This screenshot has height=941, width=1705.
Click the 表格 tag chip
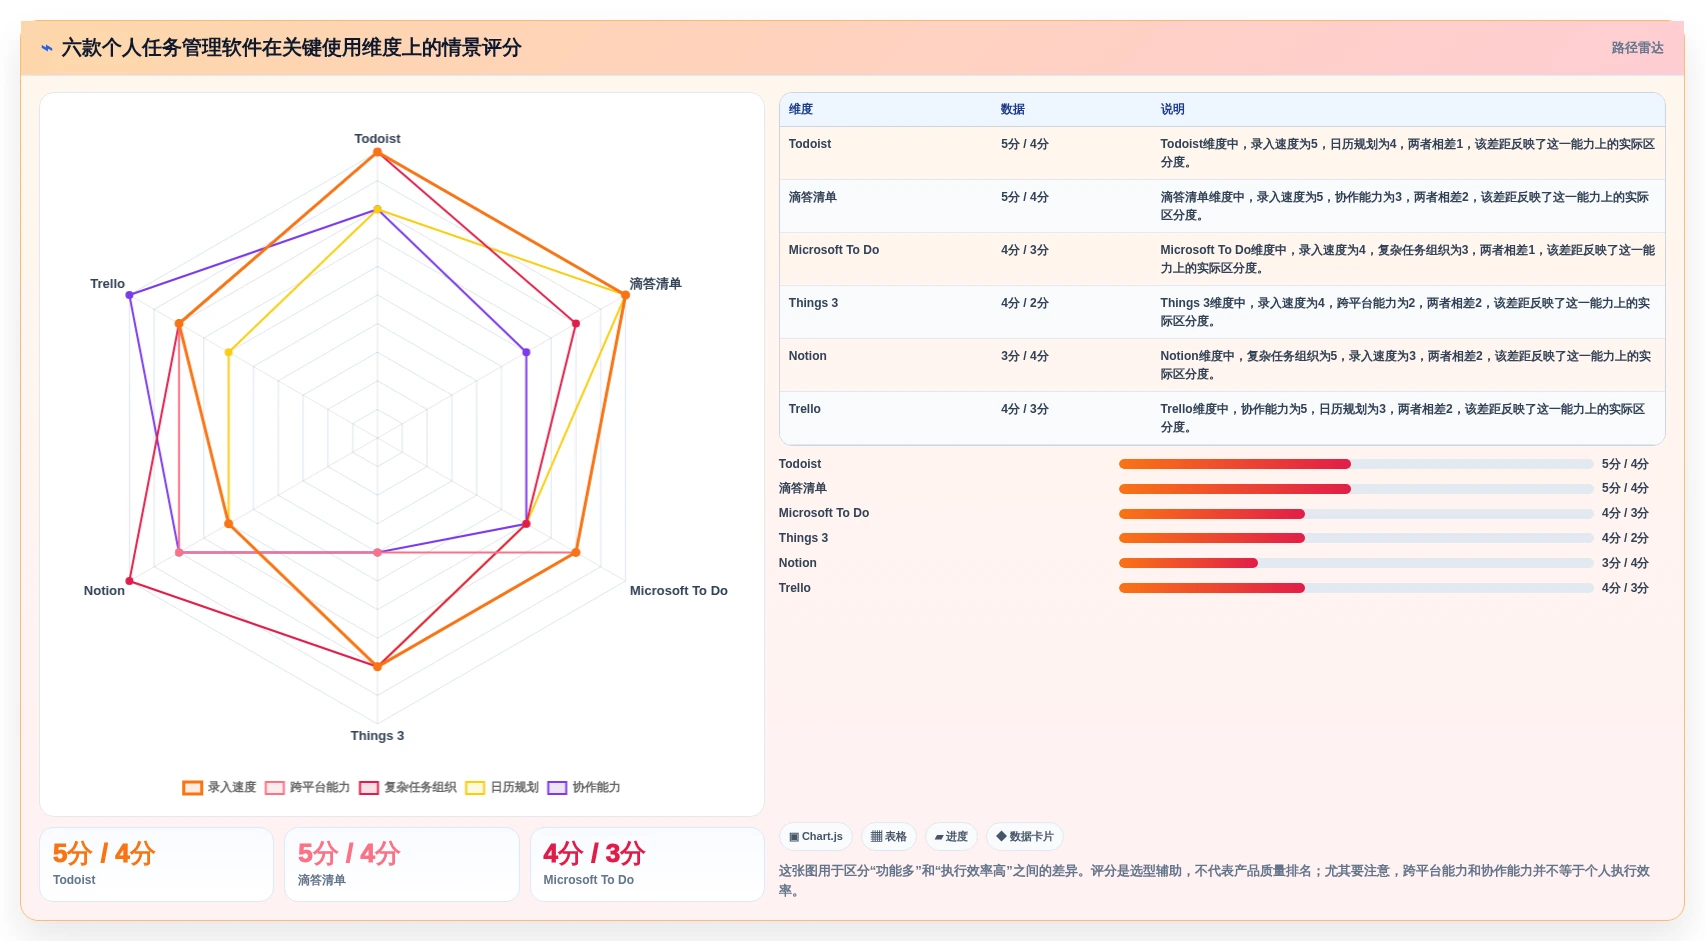[889, 837]
